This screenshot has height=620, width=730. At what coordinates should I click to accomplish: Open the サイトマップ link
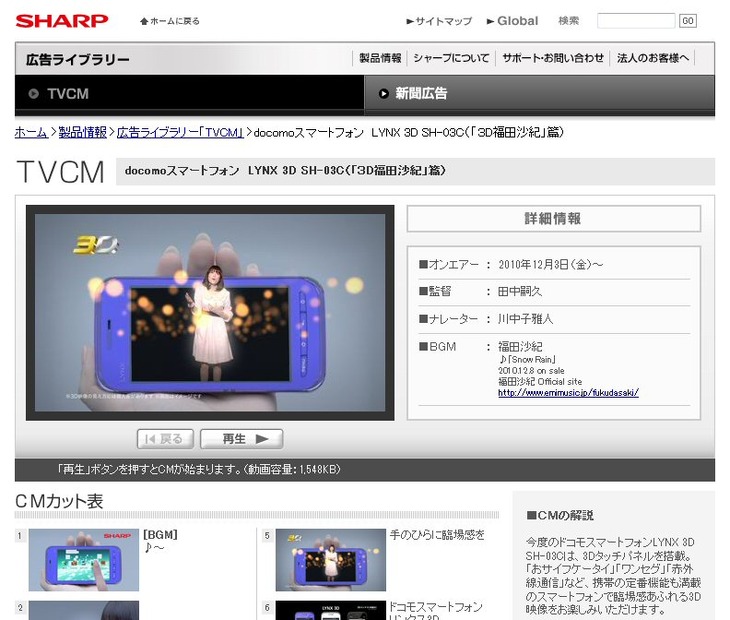[x=439, y=21]
